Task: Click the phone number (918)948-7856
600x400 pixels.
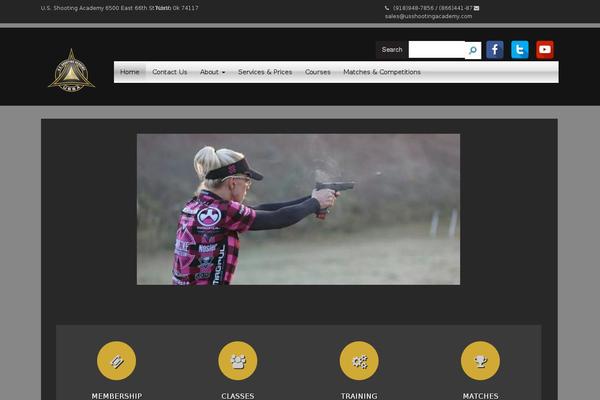Action: click(x=413, y=8)
